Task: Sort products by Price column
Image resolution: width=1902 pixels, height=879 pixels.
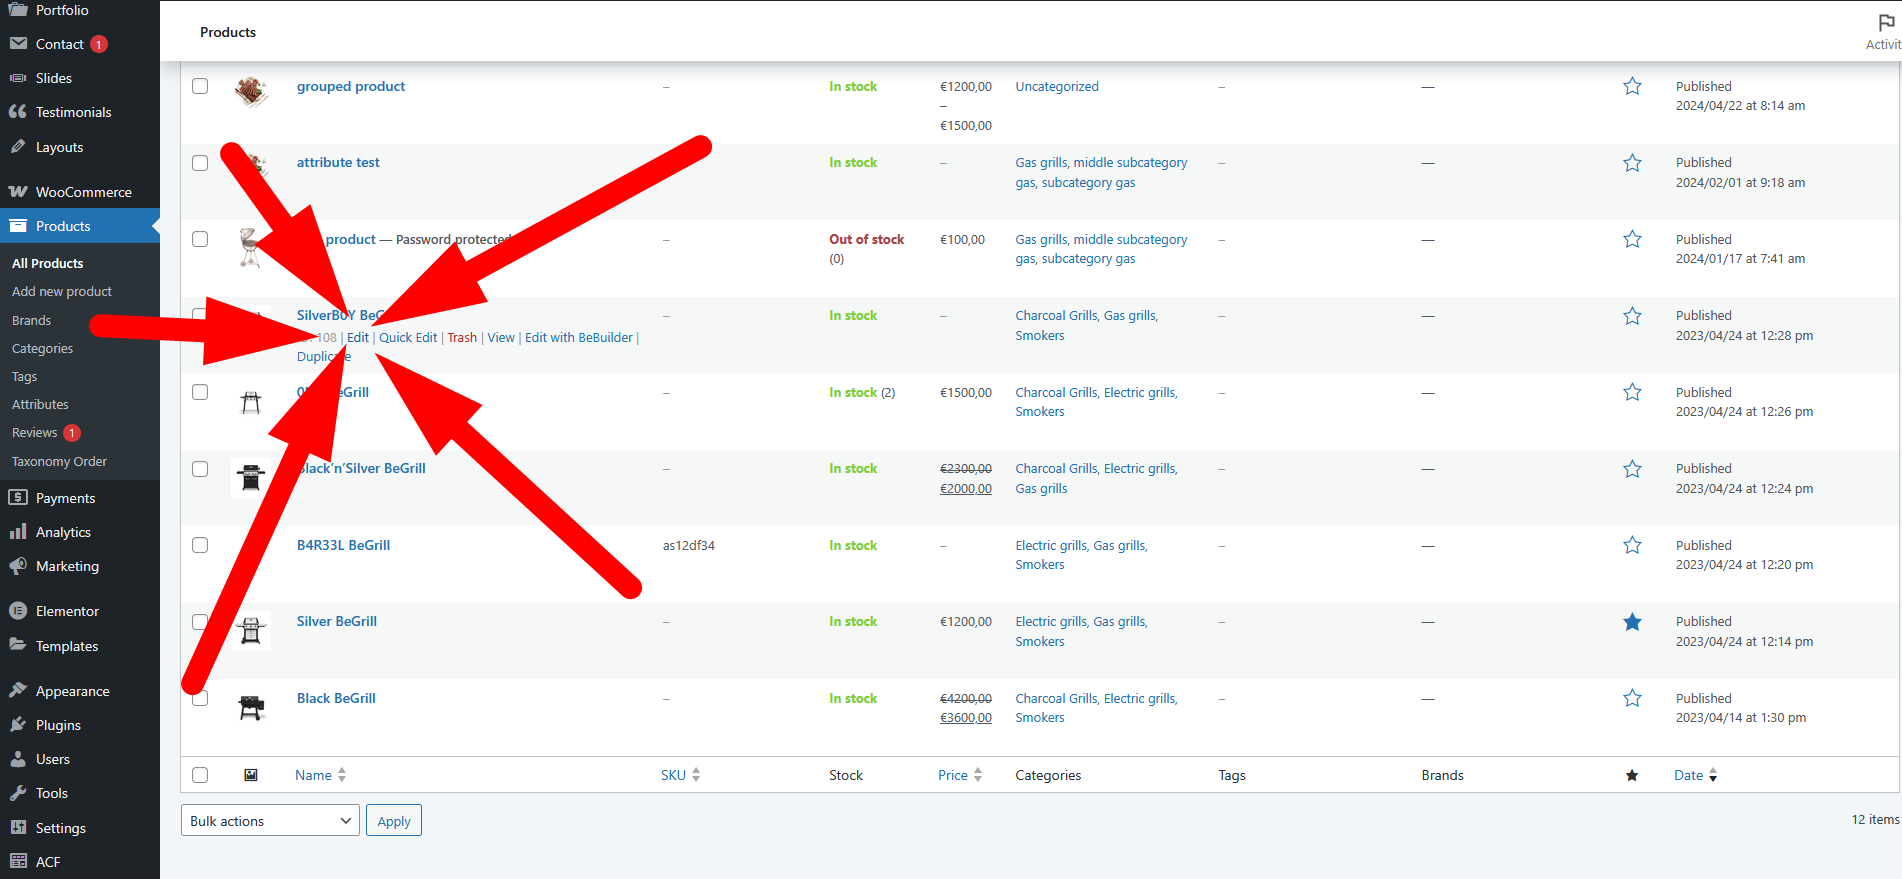Action: 960,775
